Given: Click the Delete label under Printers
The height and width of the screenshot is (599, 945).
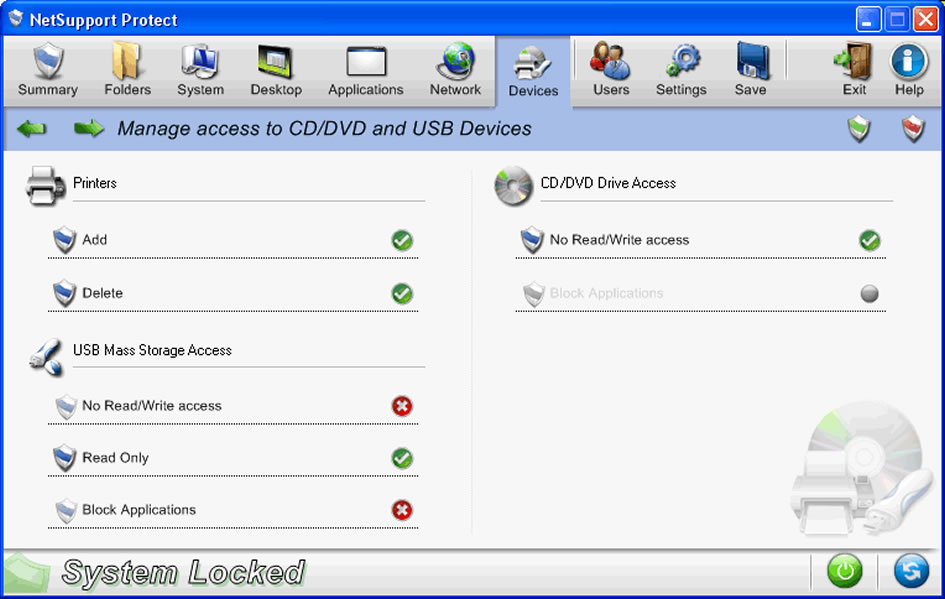Looking at the screenshot, I should click(102, 293).
